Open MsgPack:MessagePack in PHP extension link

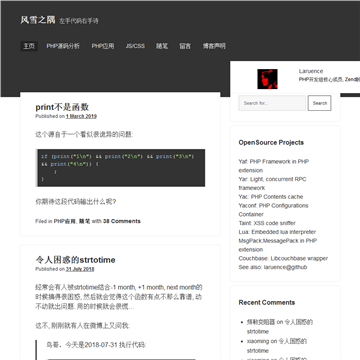278,245
